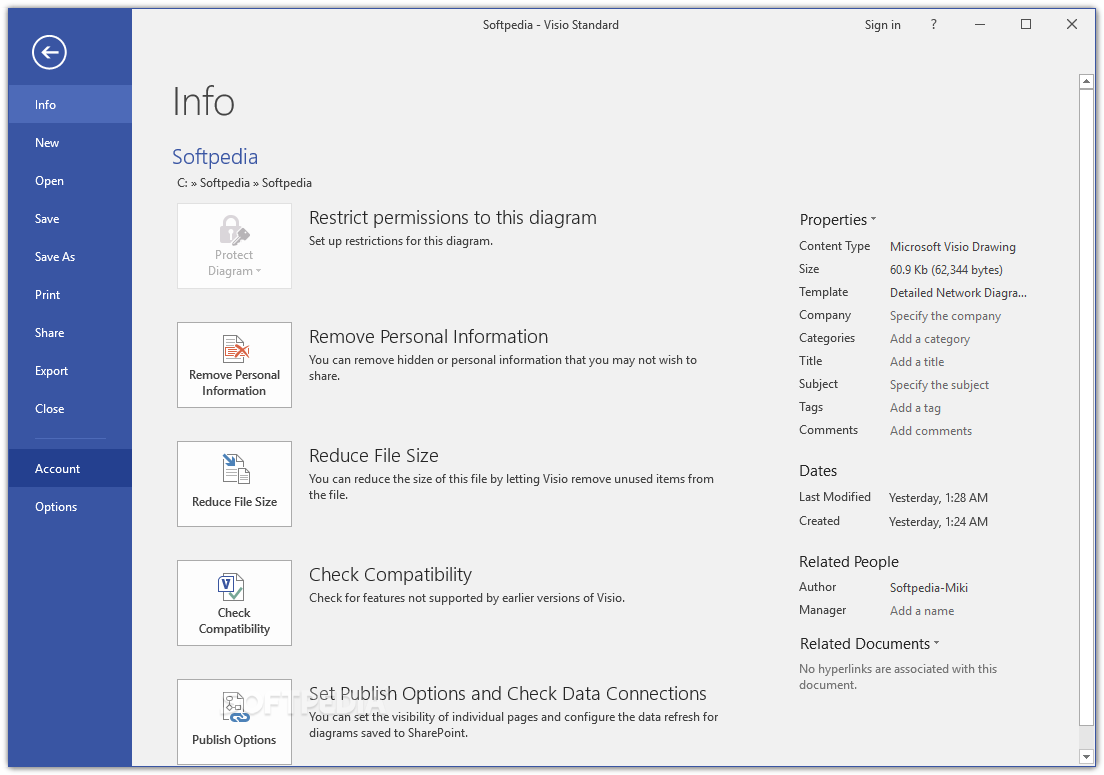Click the Reduce File Size icon
1104x775 pixels.
point(234,483)
